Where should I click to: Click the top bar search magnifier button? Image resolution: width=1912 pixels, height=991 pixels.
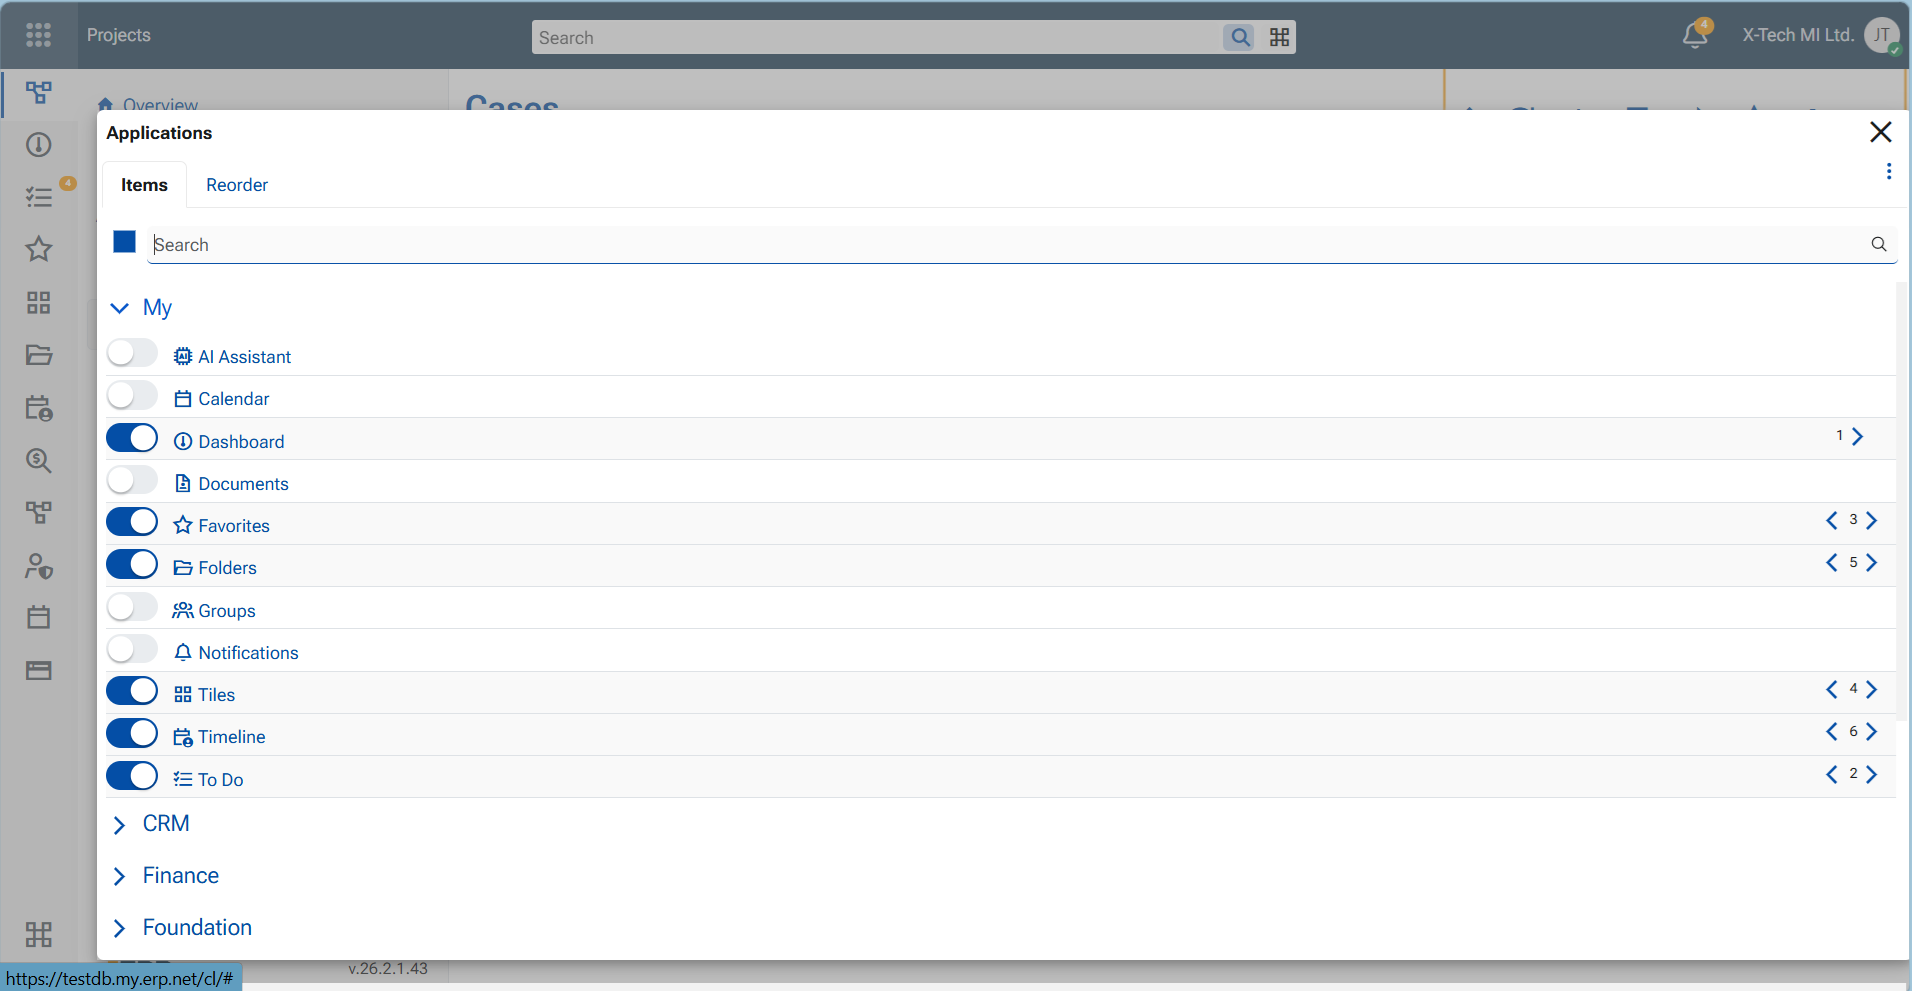click(1240, 37)
